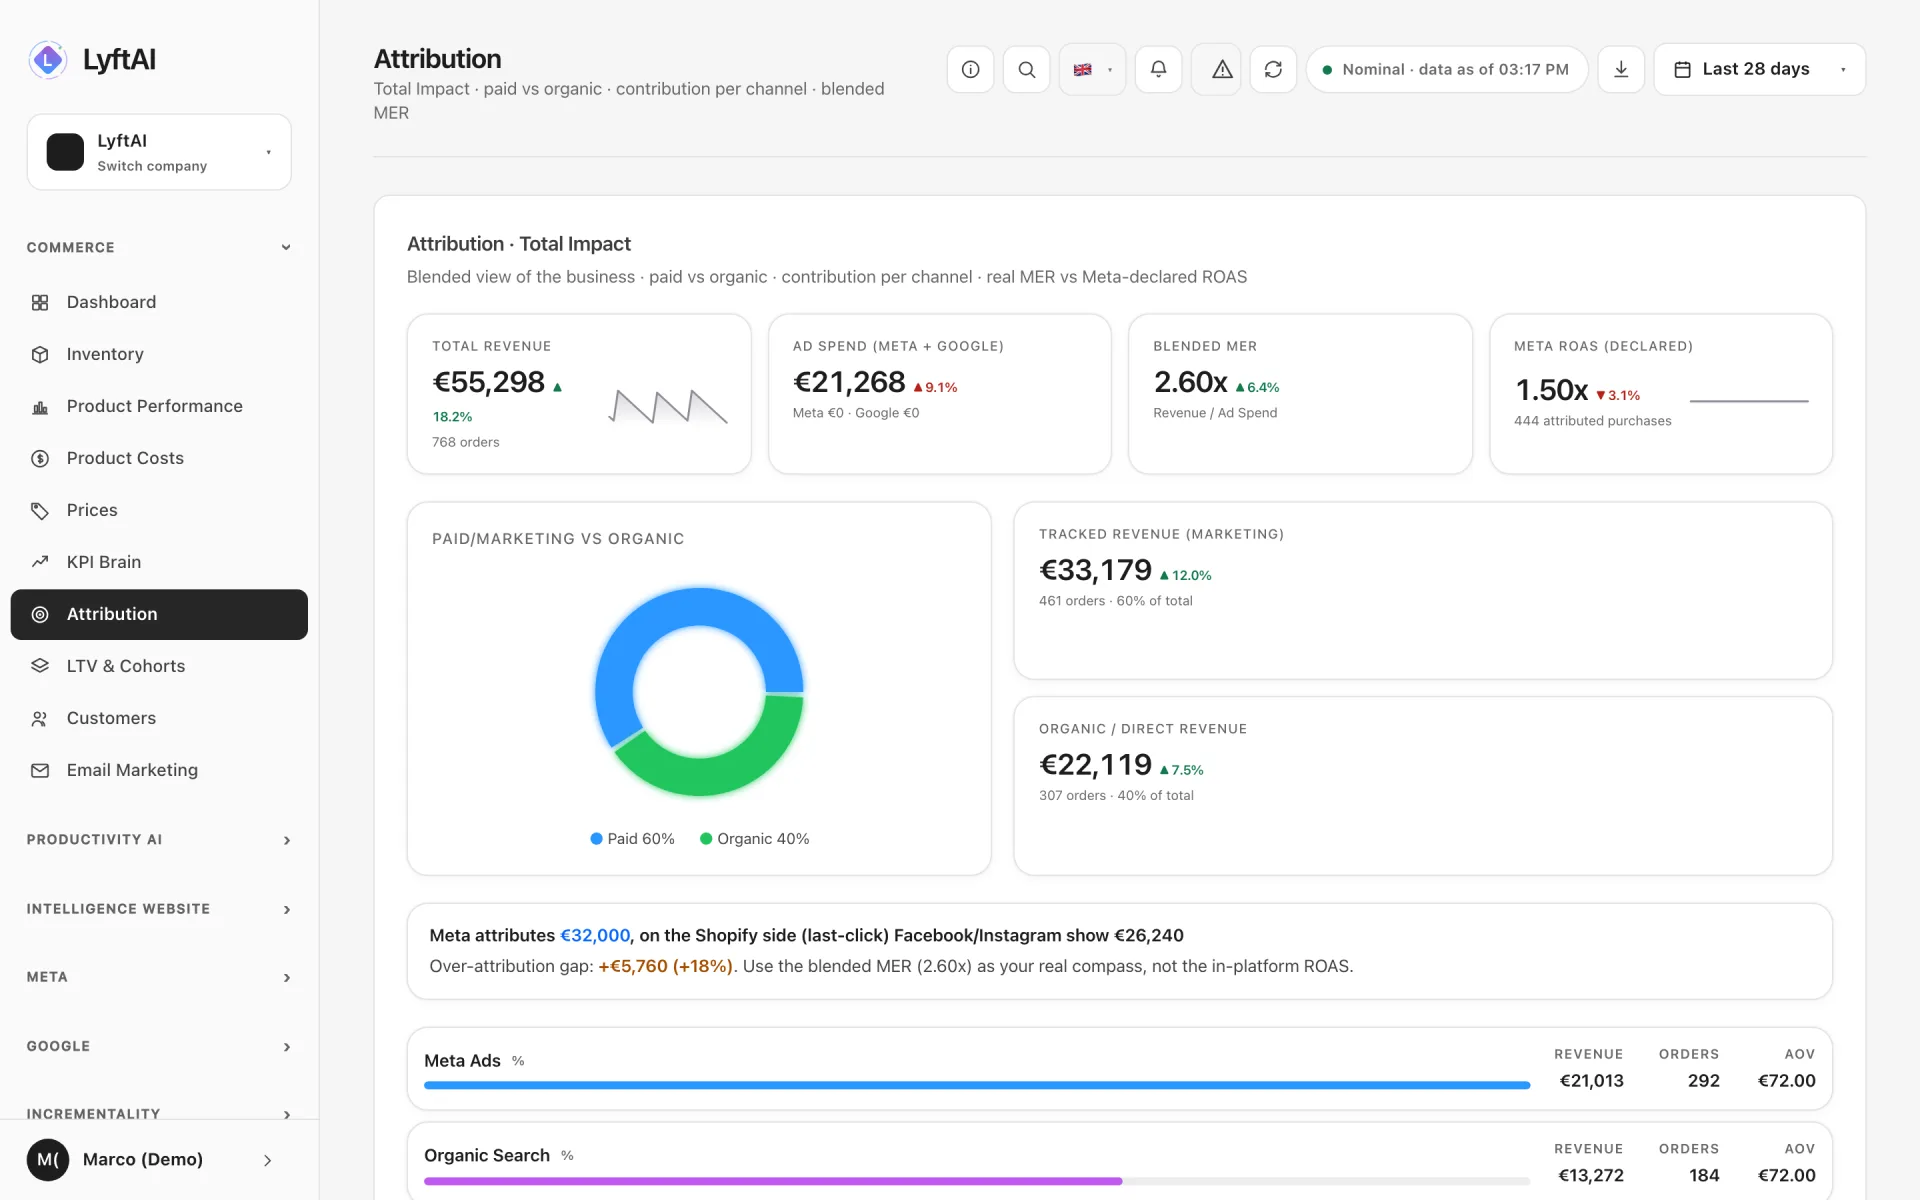Open the notifications bell
Screen dimensions: 1920x1200
pos(1158,69)
